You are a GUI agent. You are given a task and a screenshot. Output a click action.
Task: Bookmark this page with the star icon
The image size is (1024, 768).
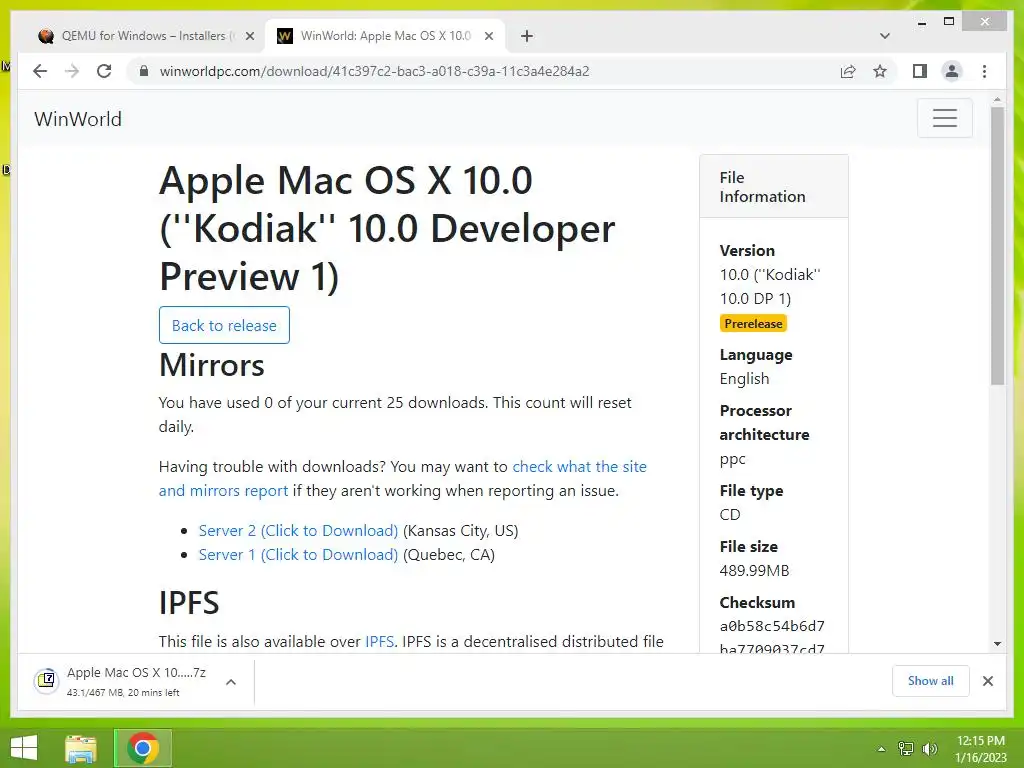(880, 71)
